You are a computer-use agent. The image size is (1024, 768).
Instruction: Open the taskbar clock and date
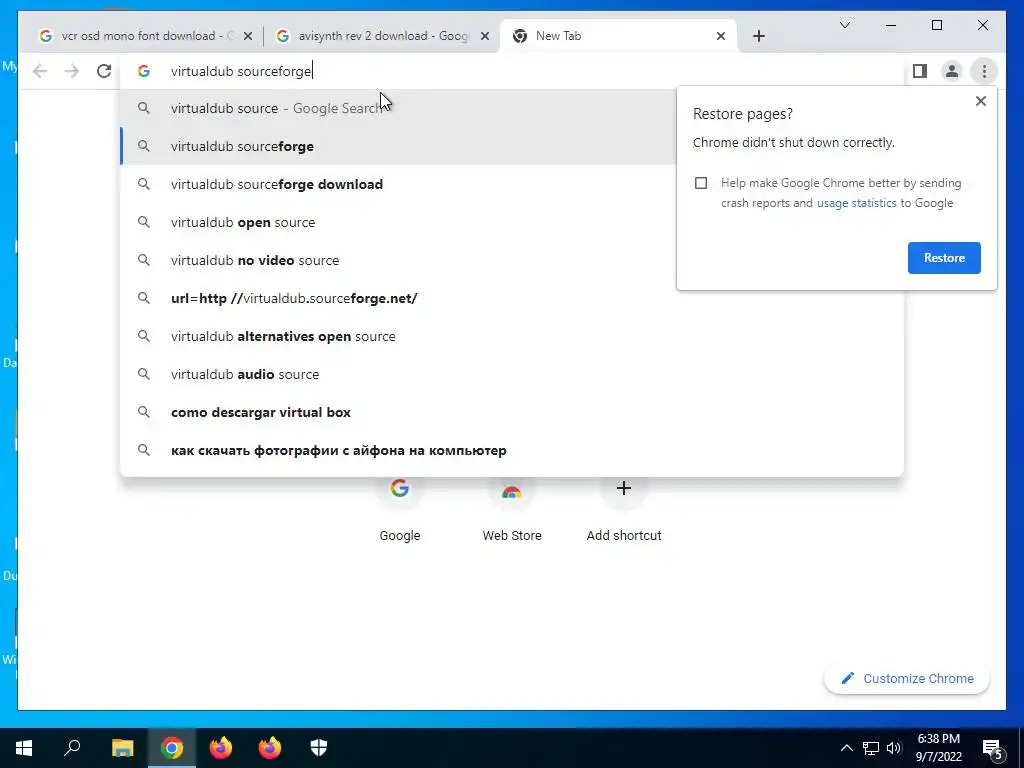point(938,748)
